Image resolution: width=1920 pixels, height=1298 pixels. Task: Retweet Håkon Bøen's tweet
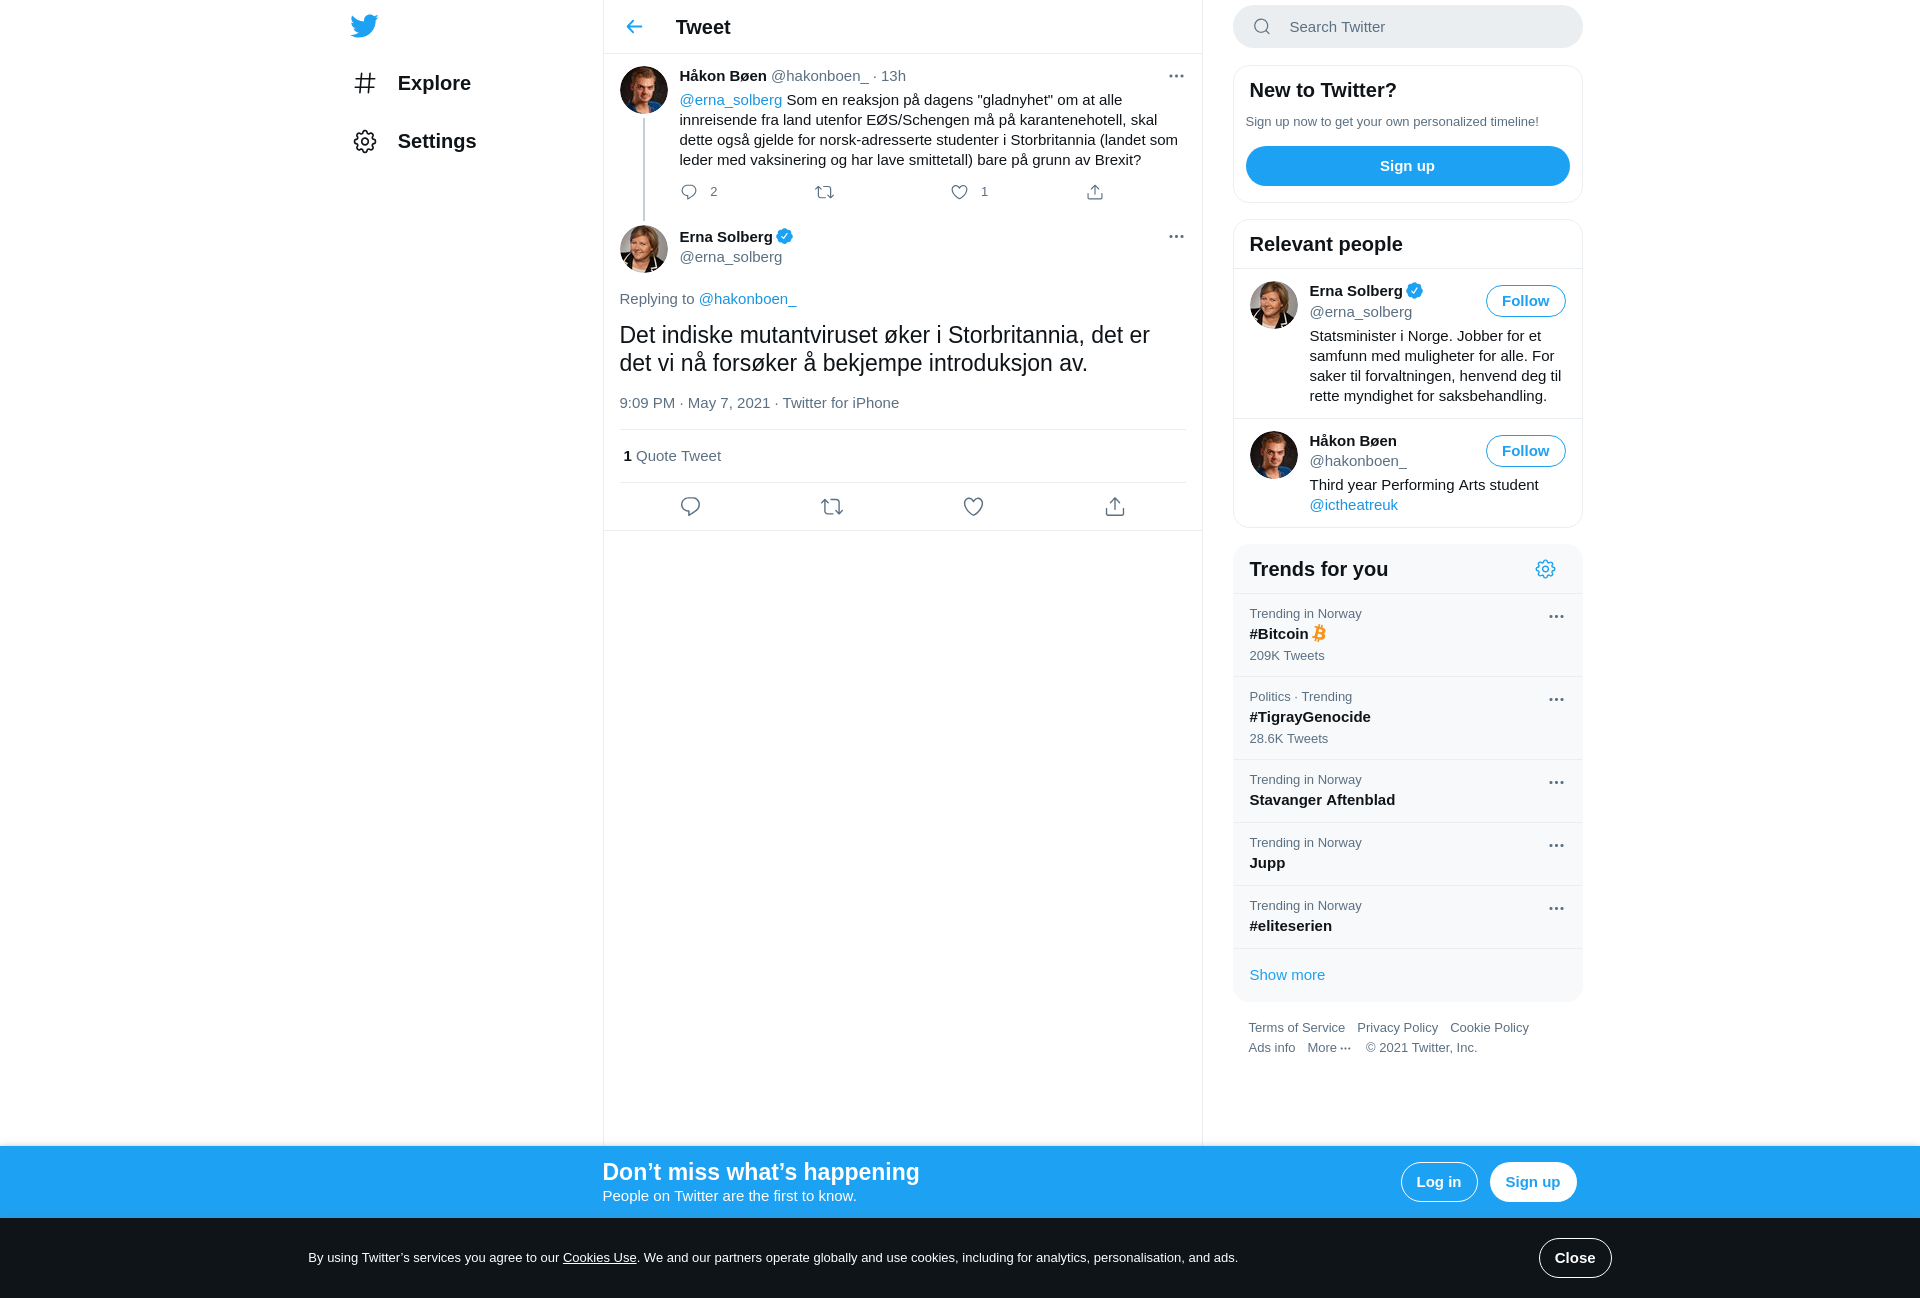pos(824,192)
